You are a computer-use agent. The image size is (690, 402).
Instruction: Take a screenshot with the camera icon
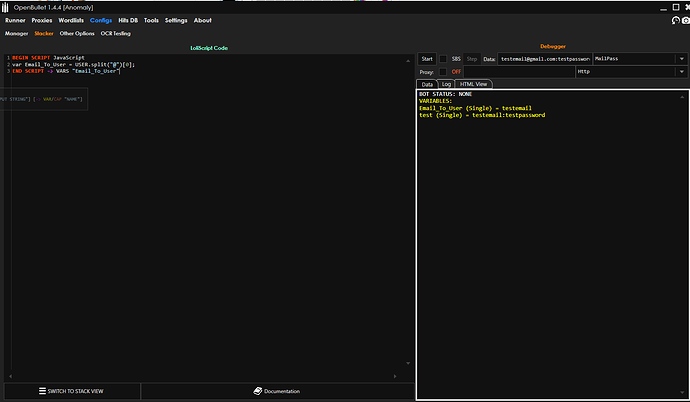coord(686,20)
